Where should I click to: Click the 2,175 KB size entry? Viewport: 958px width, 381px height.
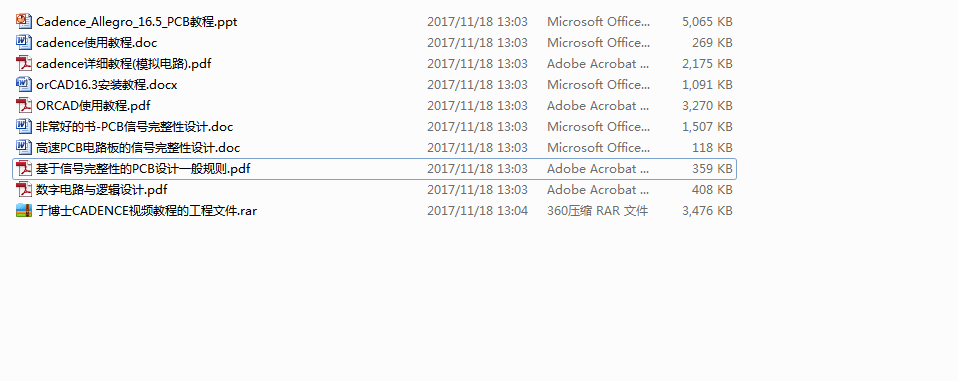(707, 64)
